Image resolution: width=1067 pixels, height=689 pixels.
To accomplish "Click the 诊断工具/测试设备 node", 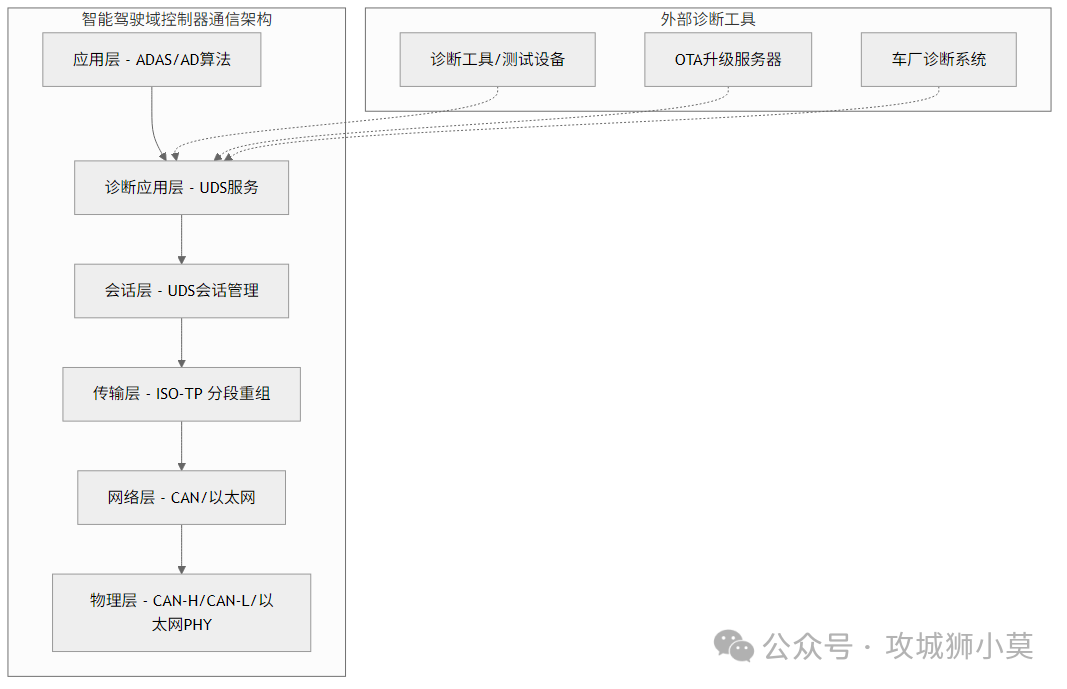I will point(497,60).
